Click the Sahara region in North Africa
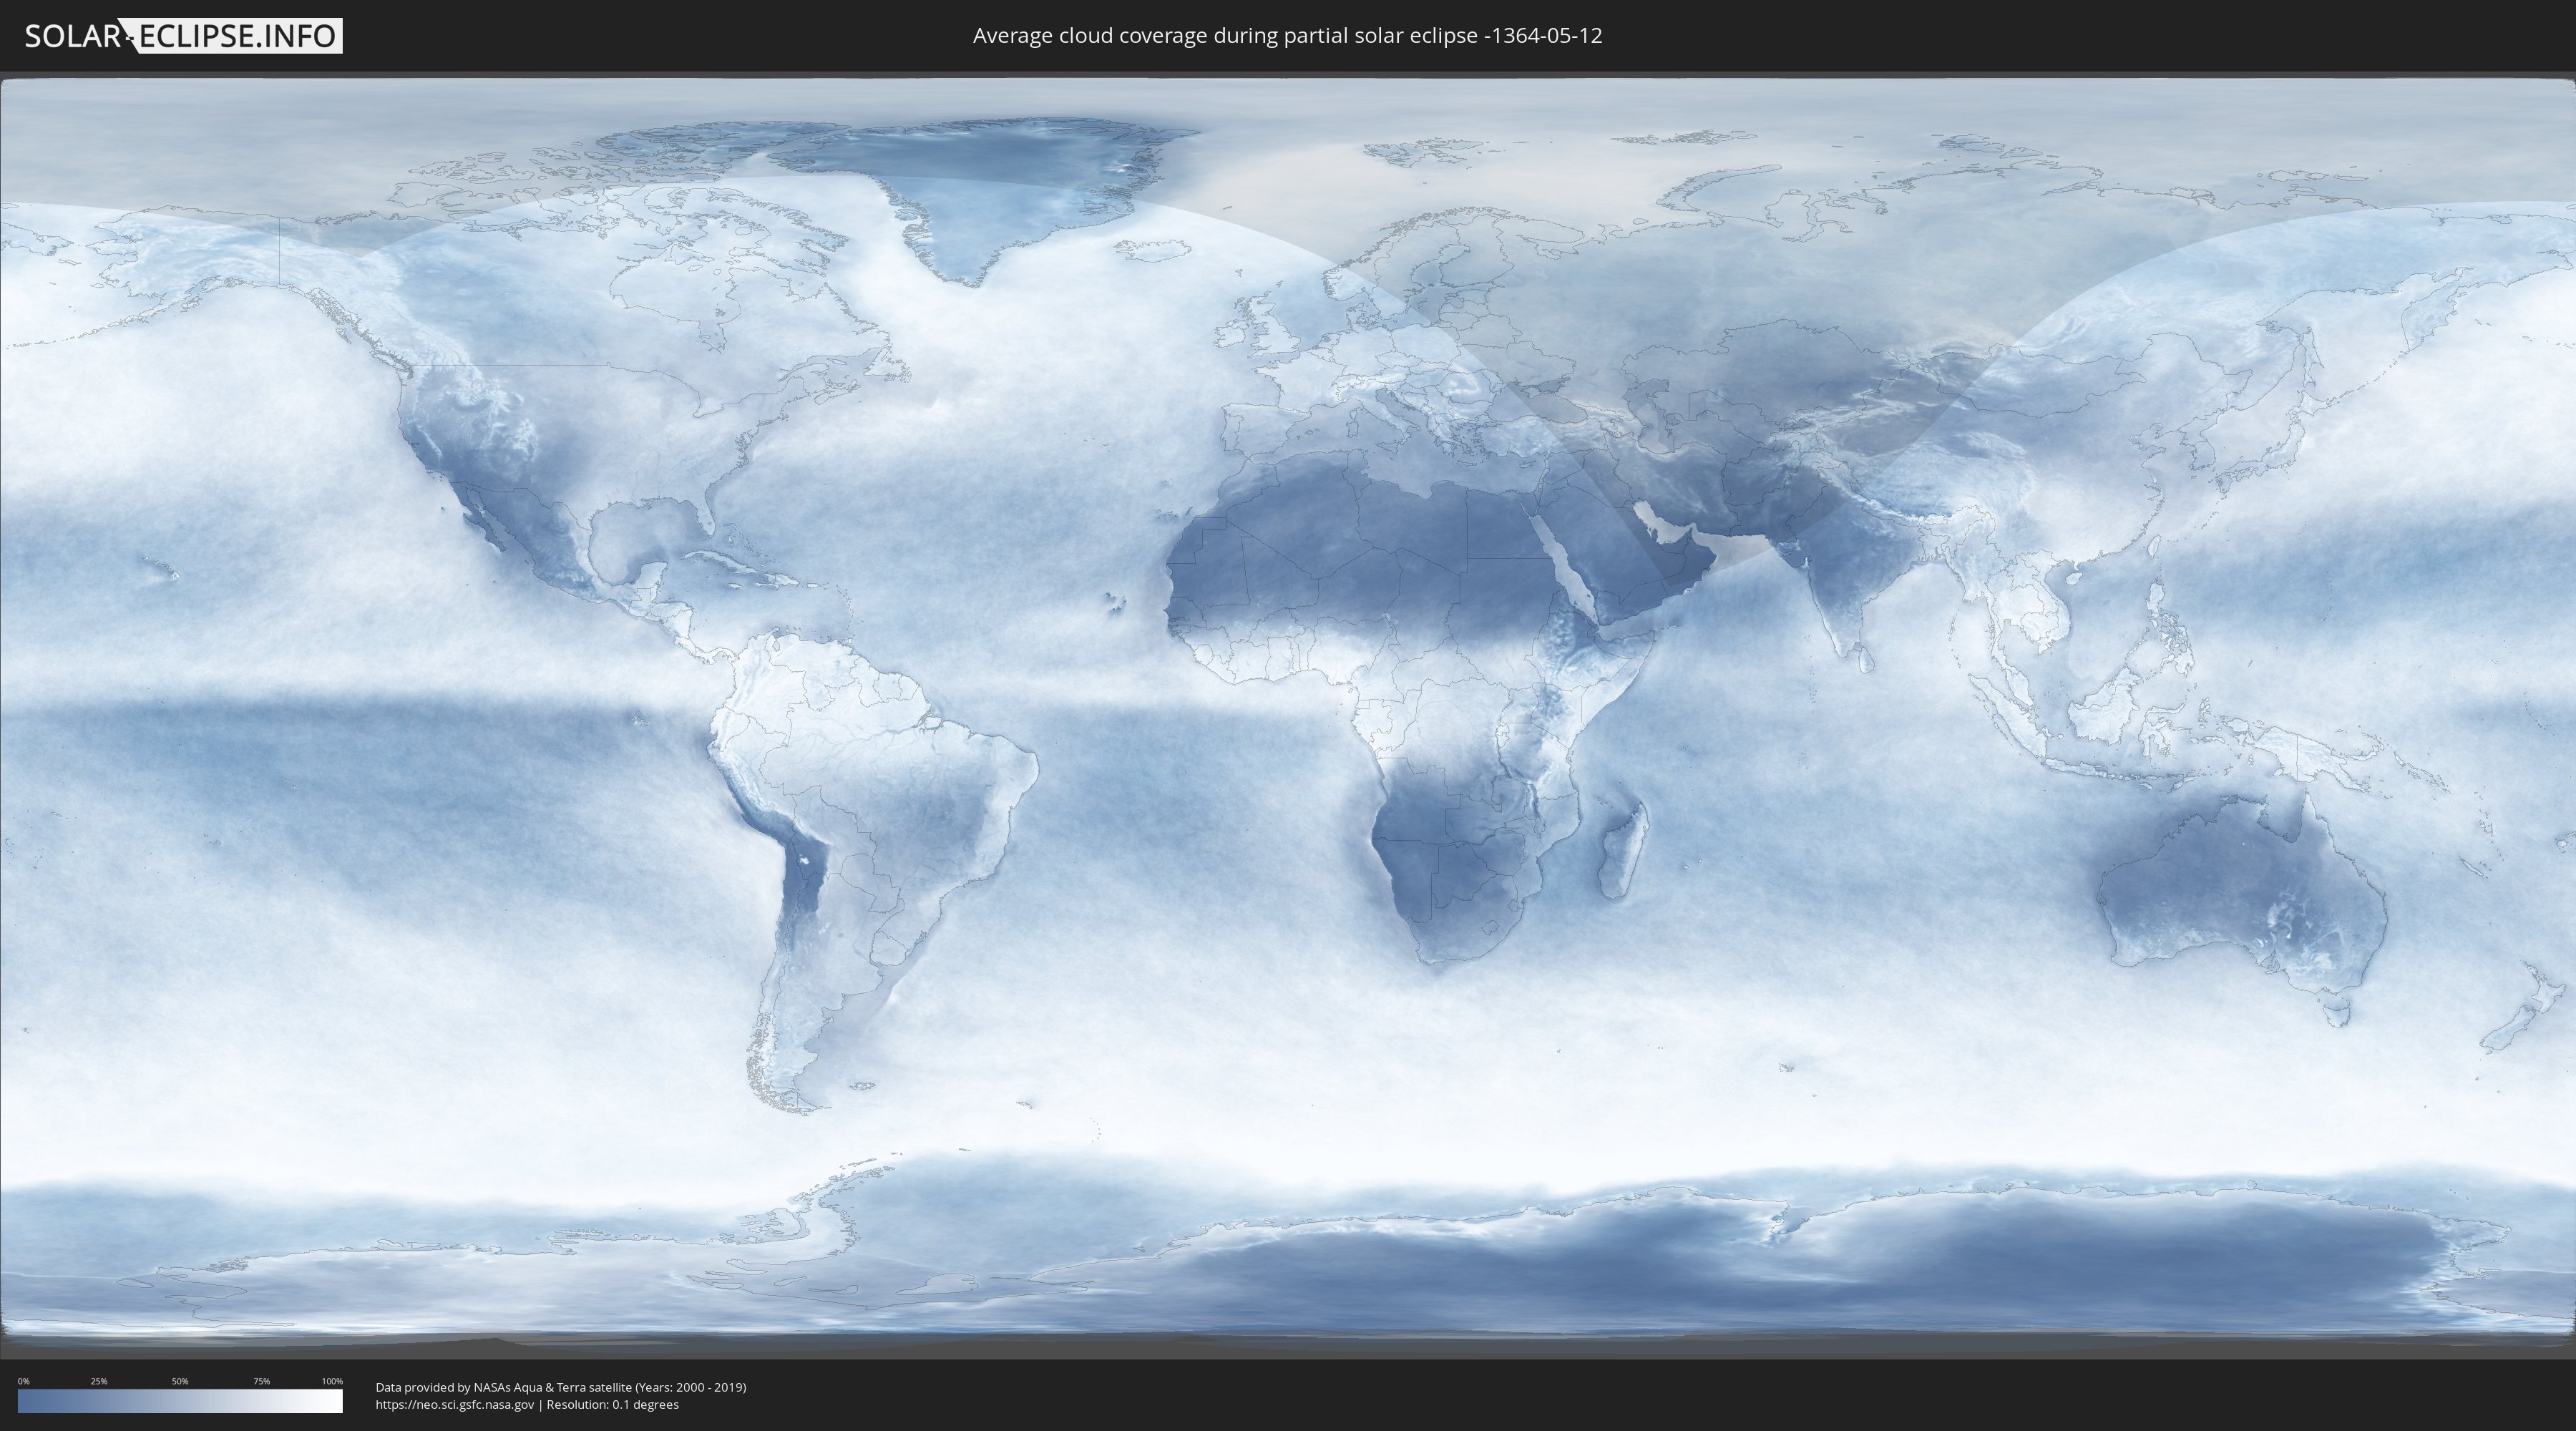 click(x=1380, y=540)
